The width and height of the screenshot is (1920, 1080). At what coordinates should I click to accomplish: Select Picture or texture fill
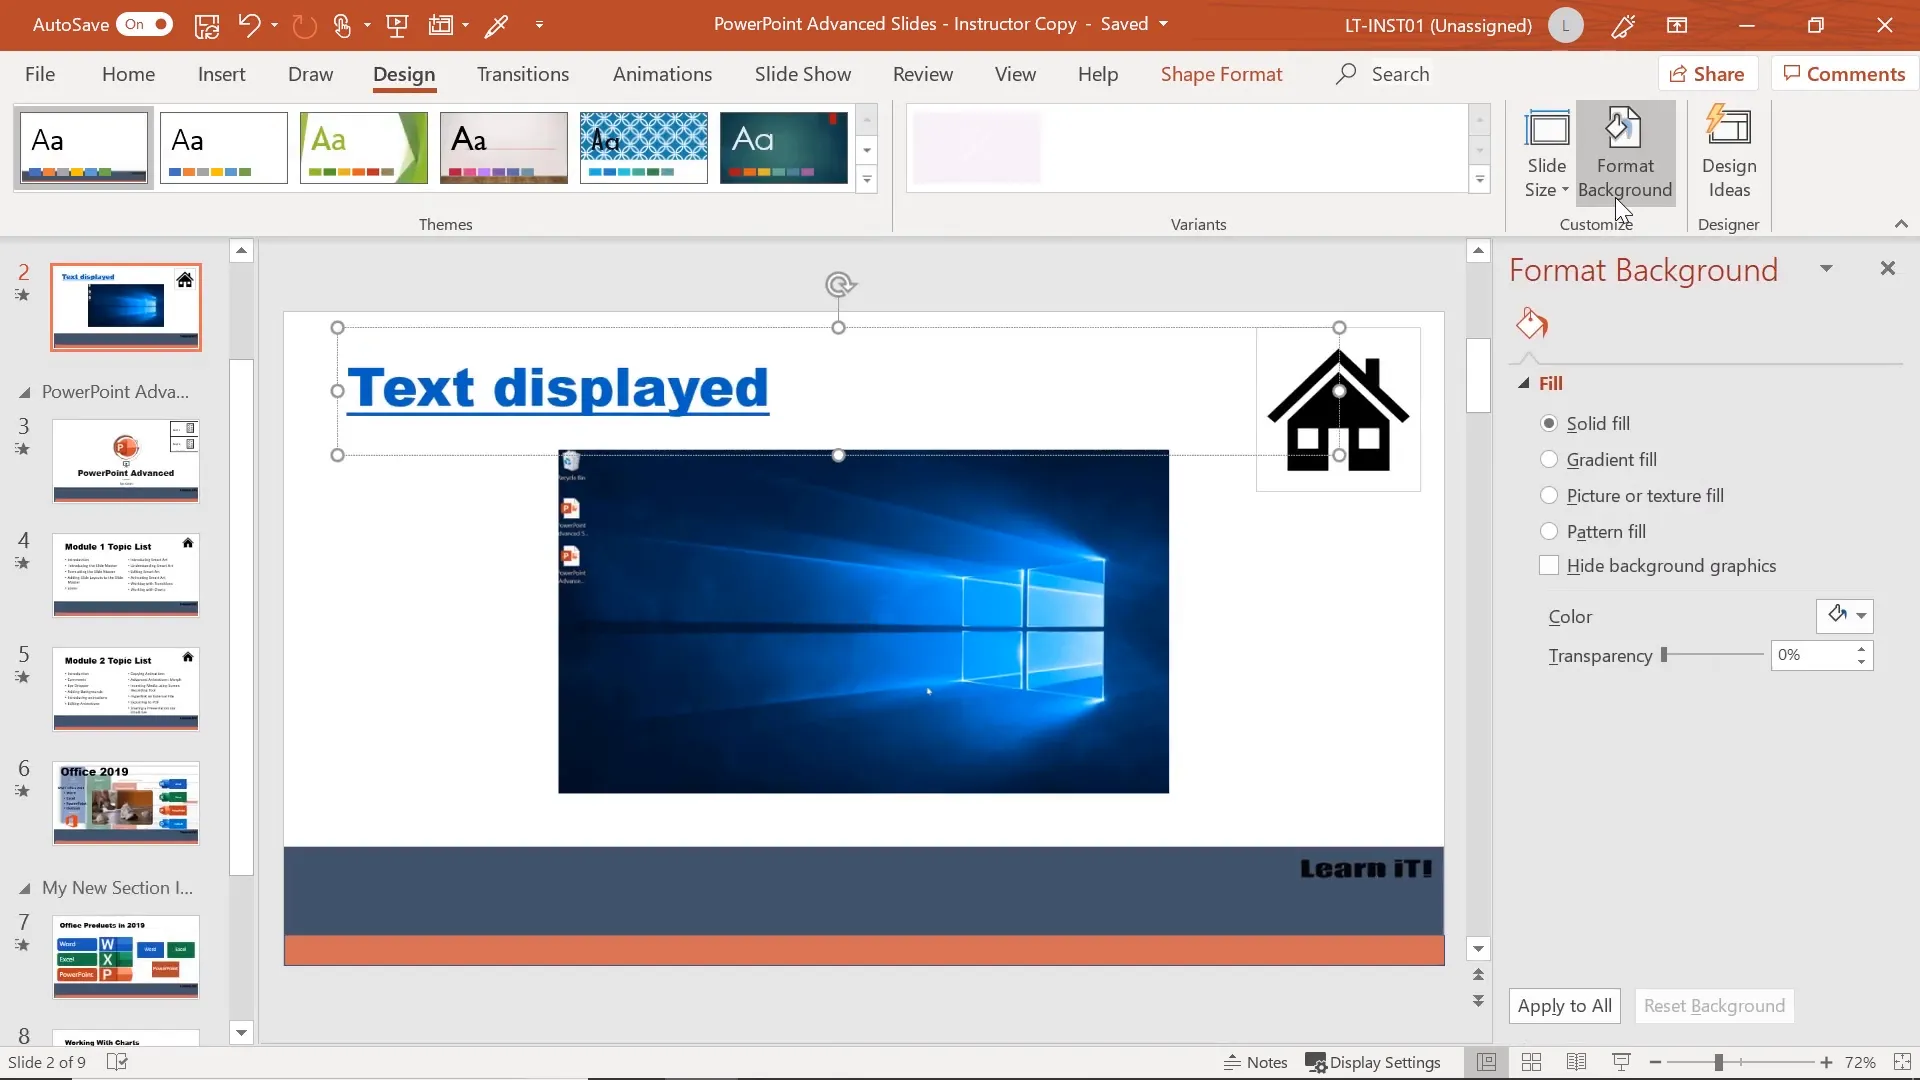point(1549,496)
